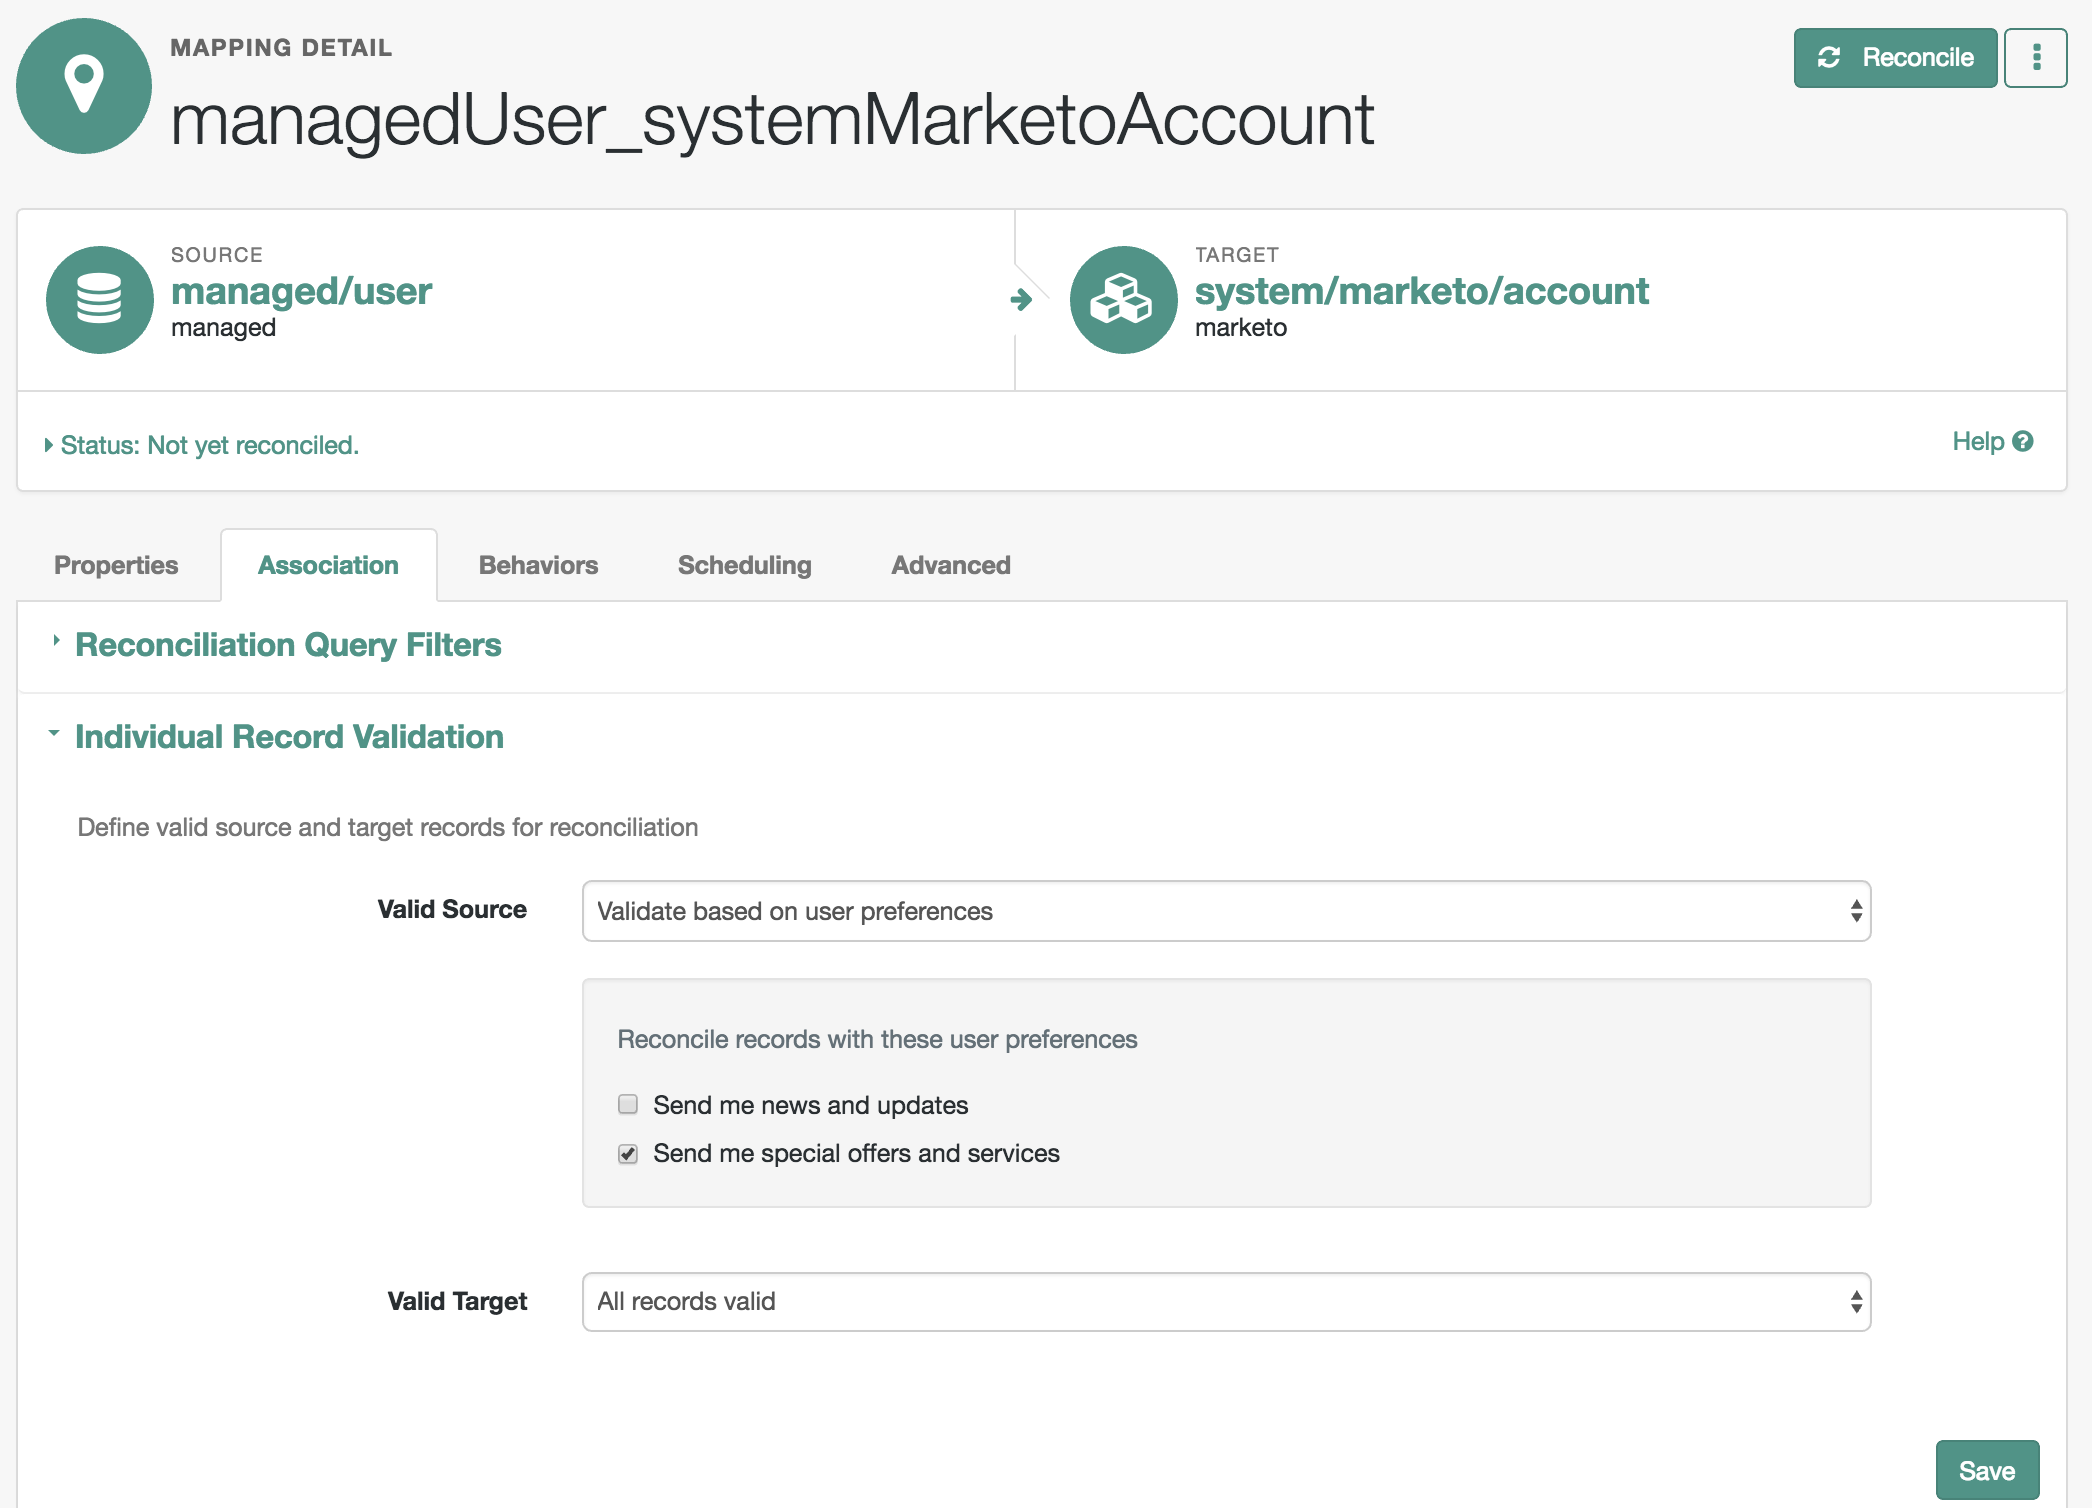Click the Help question mark icon
2092x1508 pixels.
click(x=2023, y=441)
